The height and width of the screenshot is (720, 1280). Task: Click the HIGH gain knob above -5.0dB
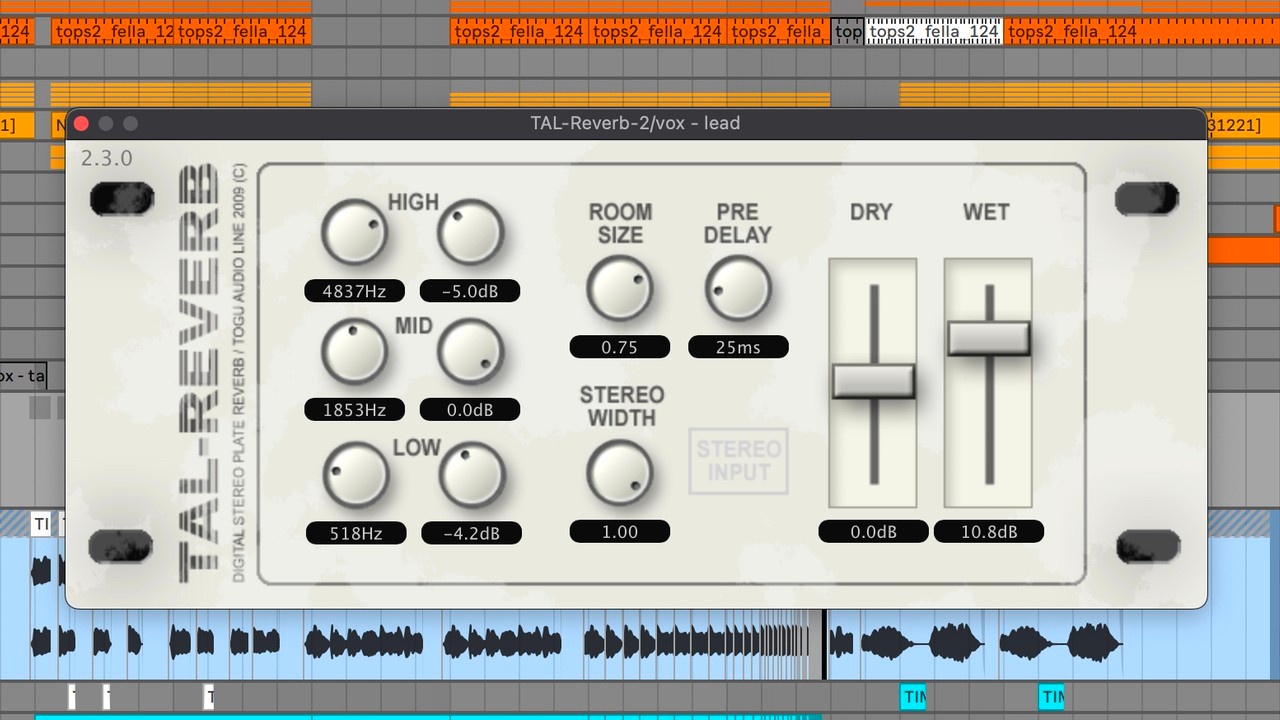point(470,231)
